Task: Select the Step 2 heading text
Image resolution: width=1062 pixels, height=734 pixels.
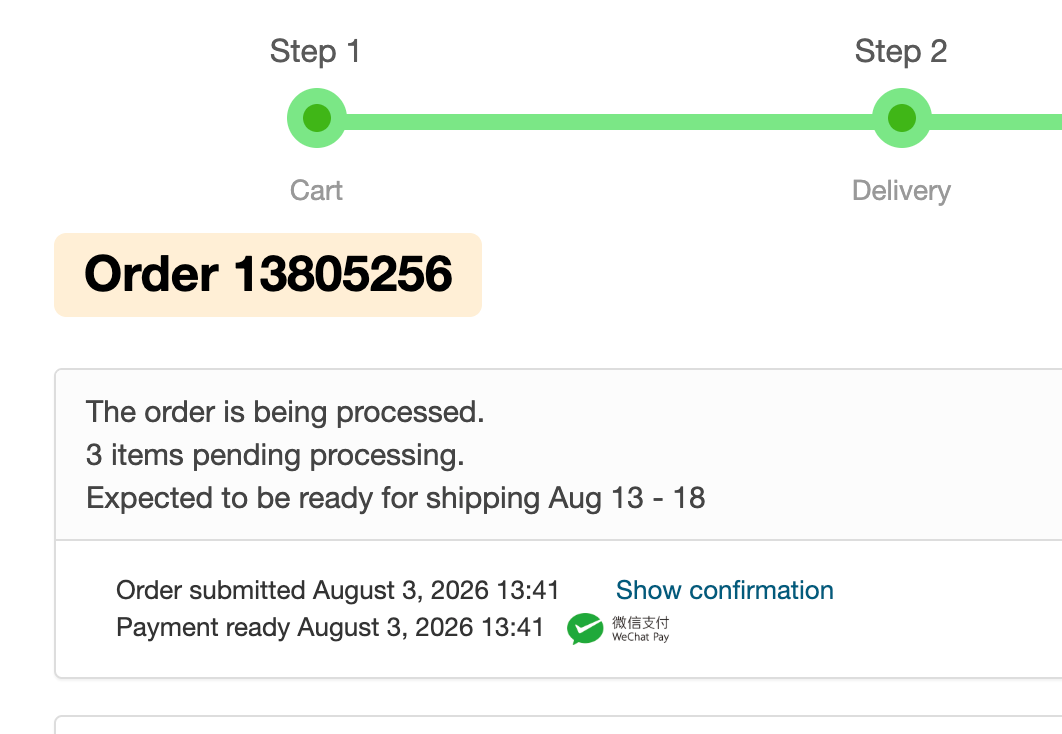Action: (901, 51)
